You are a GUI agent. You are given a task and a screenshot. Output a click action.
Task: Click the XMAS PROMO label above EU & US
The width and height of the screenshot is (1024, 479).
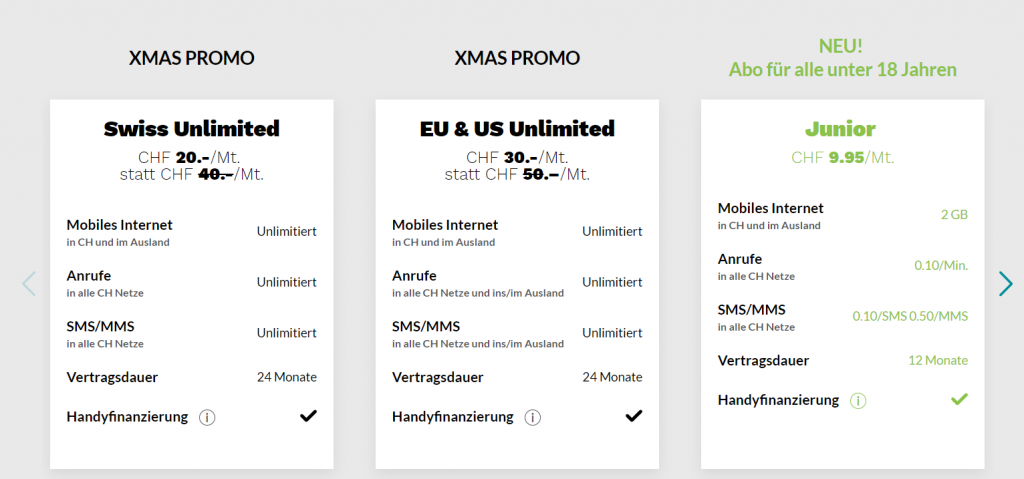tap(517, 58)
